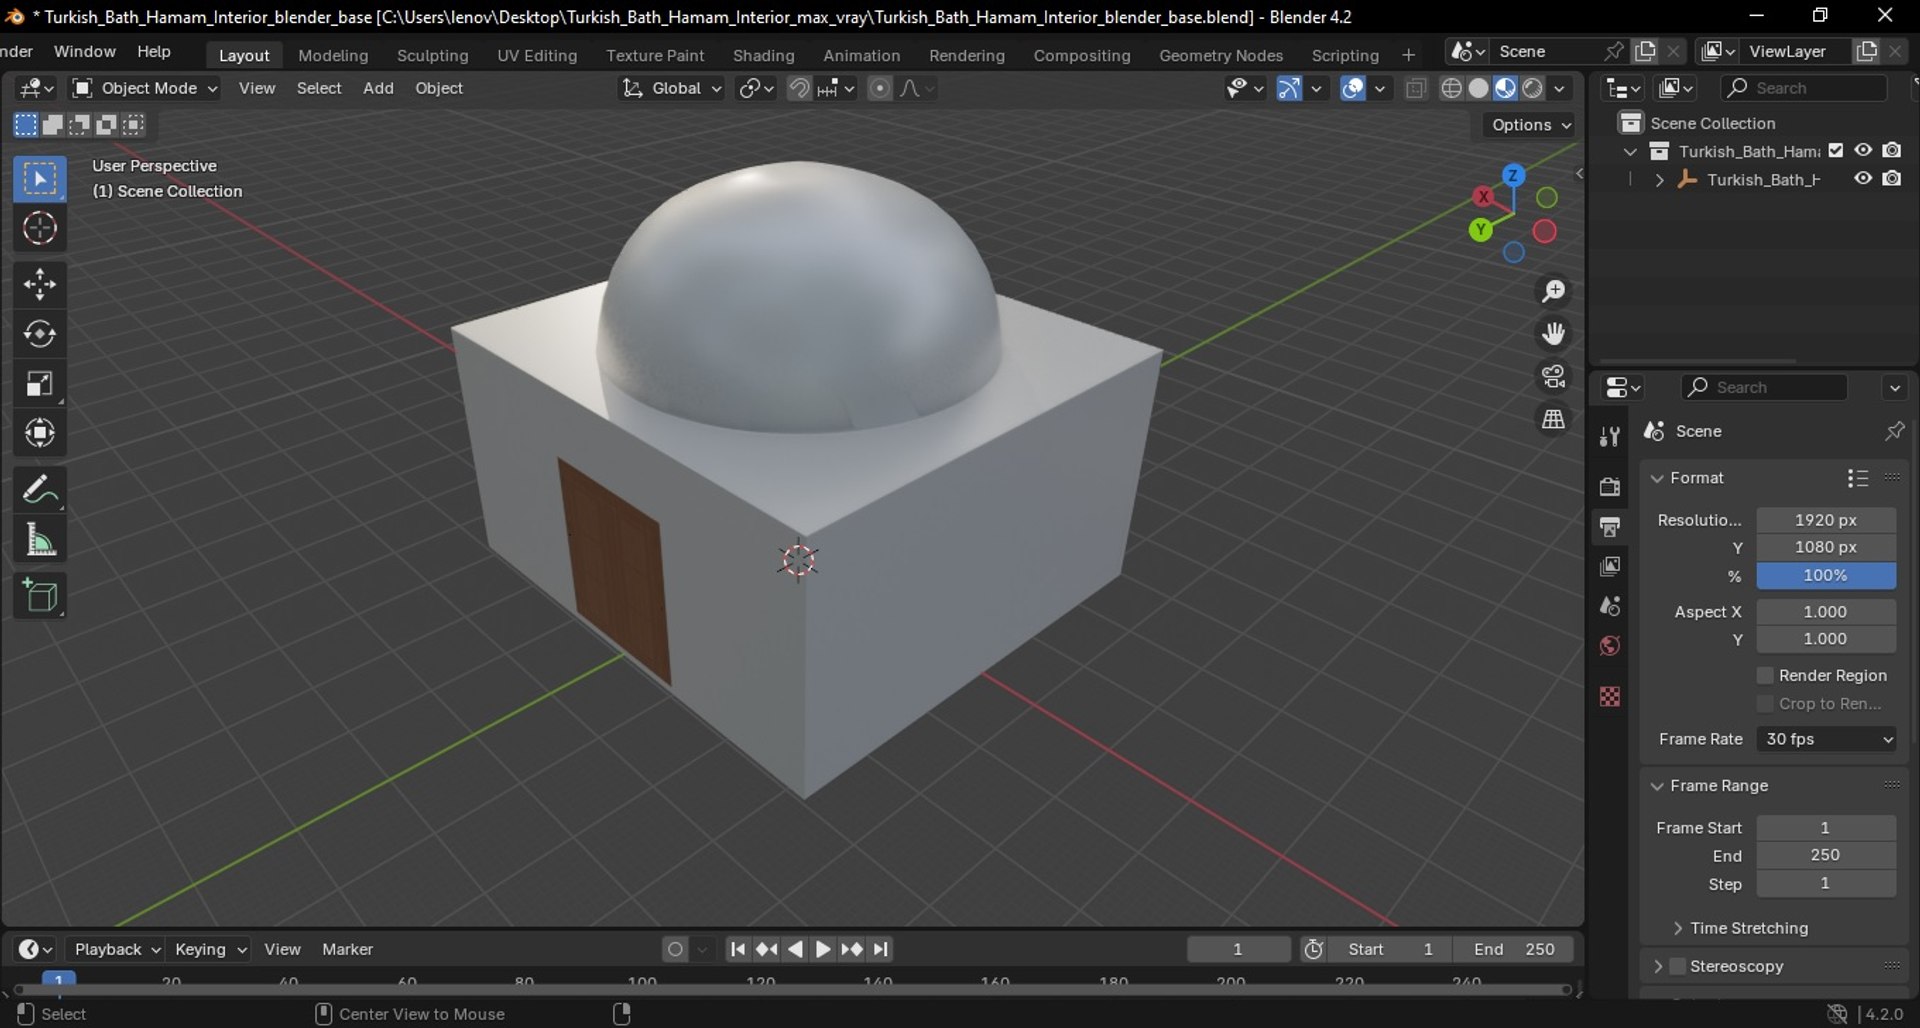Choose the Annotate tool
Viewport: 1920px width, 1028px height.
coord(40,490)
